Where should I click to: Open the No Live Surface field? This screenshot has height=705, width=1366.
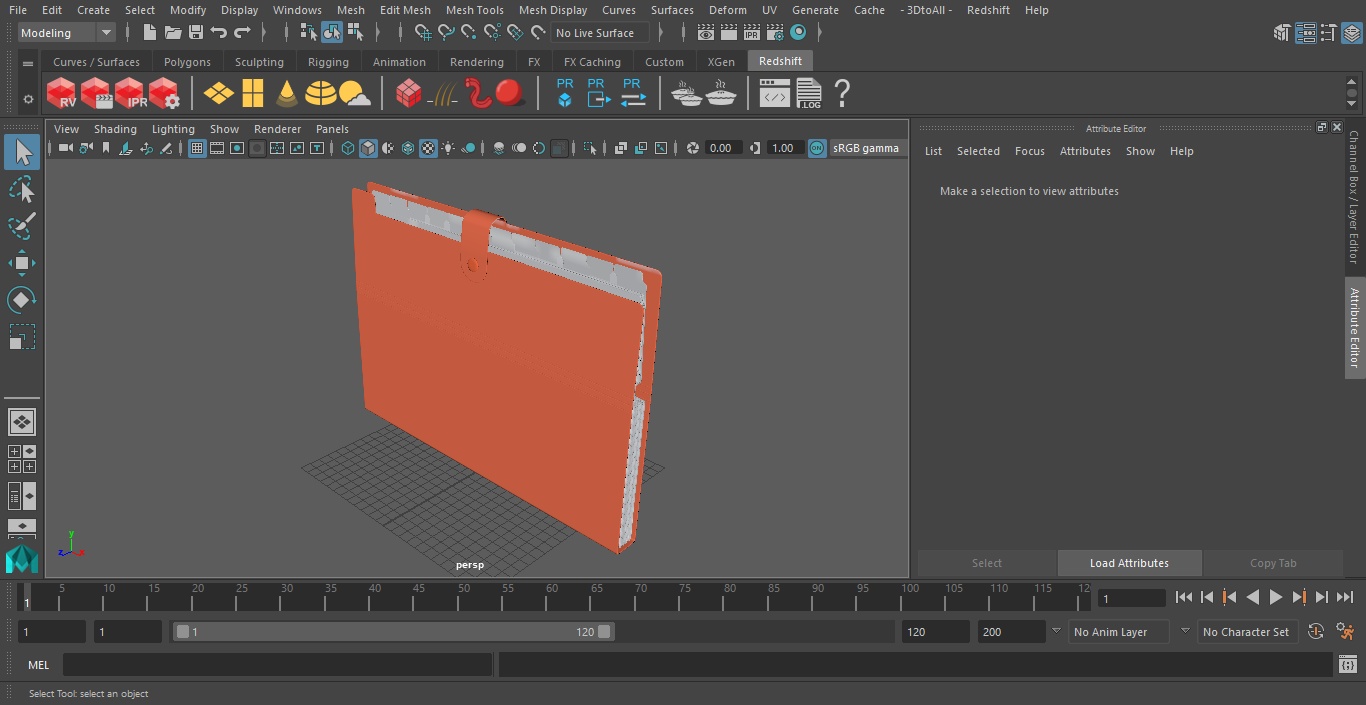[x=600, y=33]
